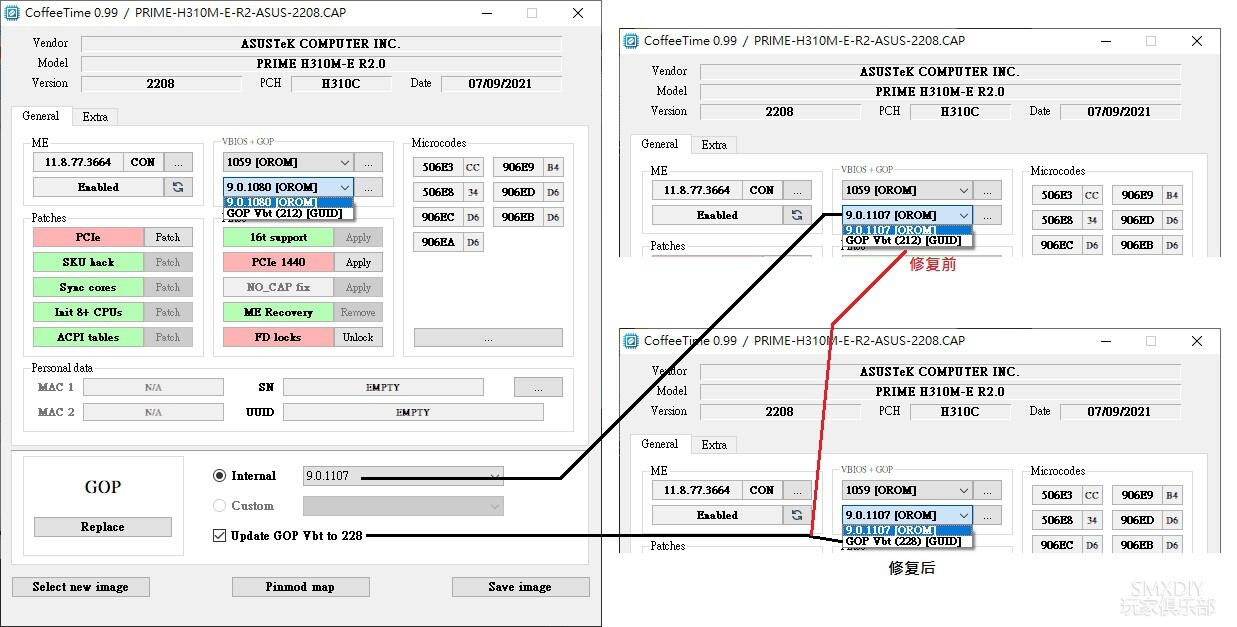Click the Replace GOP button
The width and height of the screenshot is (1237, 627).
click(x=103, y=527)
